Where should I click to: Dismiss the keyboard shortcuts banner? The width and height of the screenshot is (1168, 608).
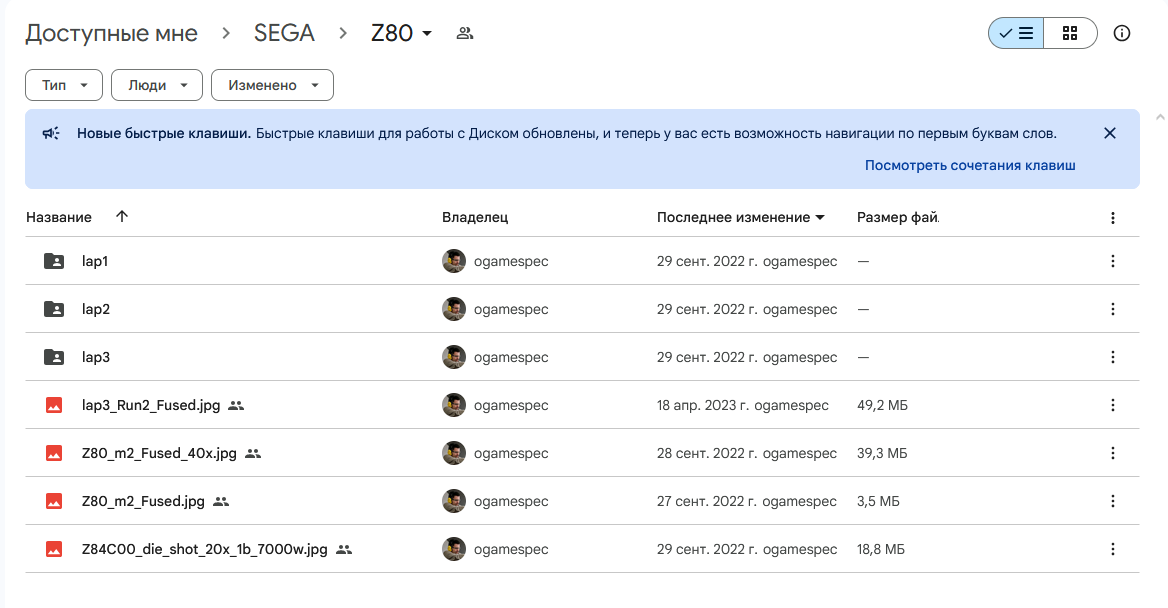[x=1109, y=133]
